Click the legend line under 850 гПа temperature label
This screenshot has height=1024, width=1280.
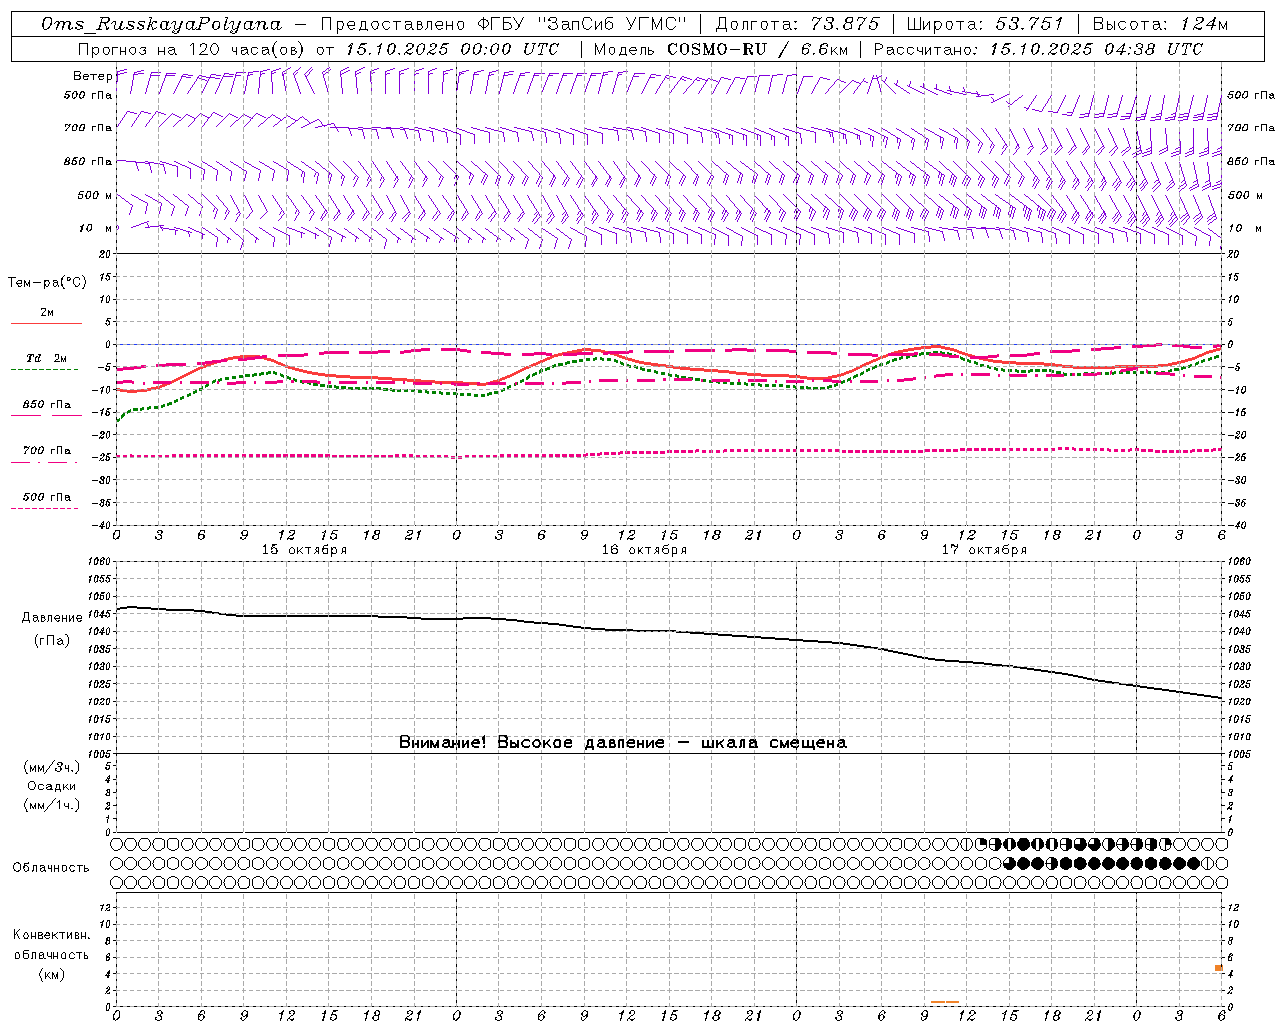pyautogui.click(x=46, y=415)
